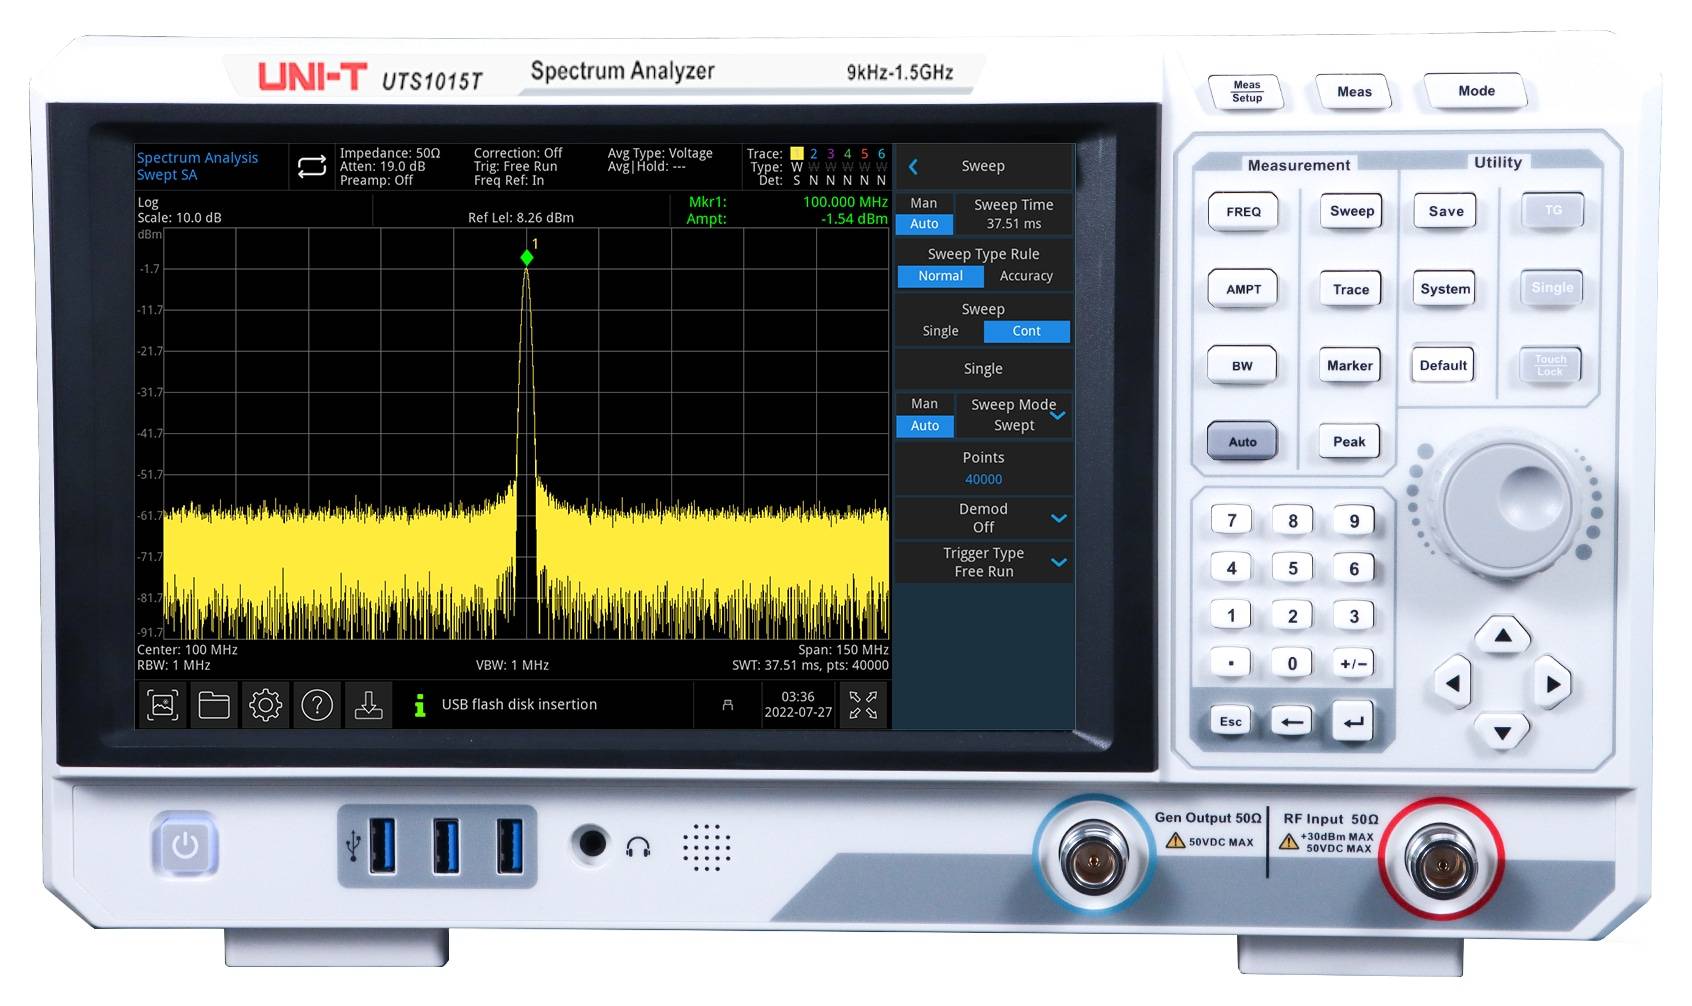
Task: Open the help question mark icon
Action: coord(317,704)
